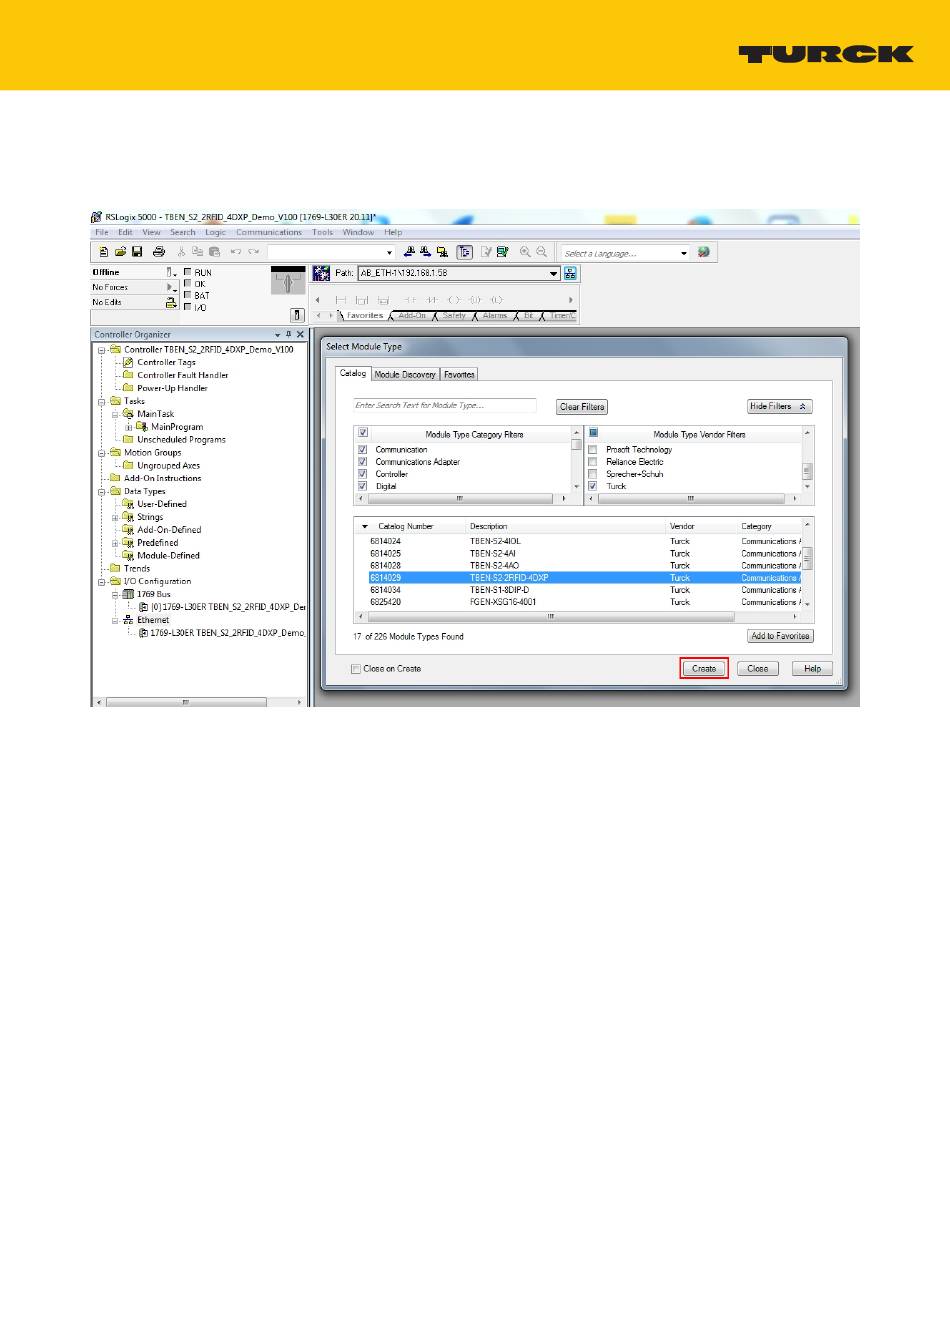This screenshot has width=950, height=1344.
Task: Click the Print toolbar icon
Action: (158, 252)
